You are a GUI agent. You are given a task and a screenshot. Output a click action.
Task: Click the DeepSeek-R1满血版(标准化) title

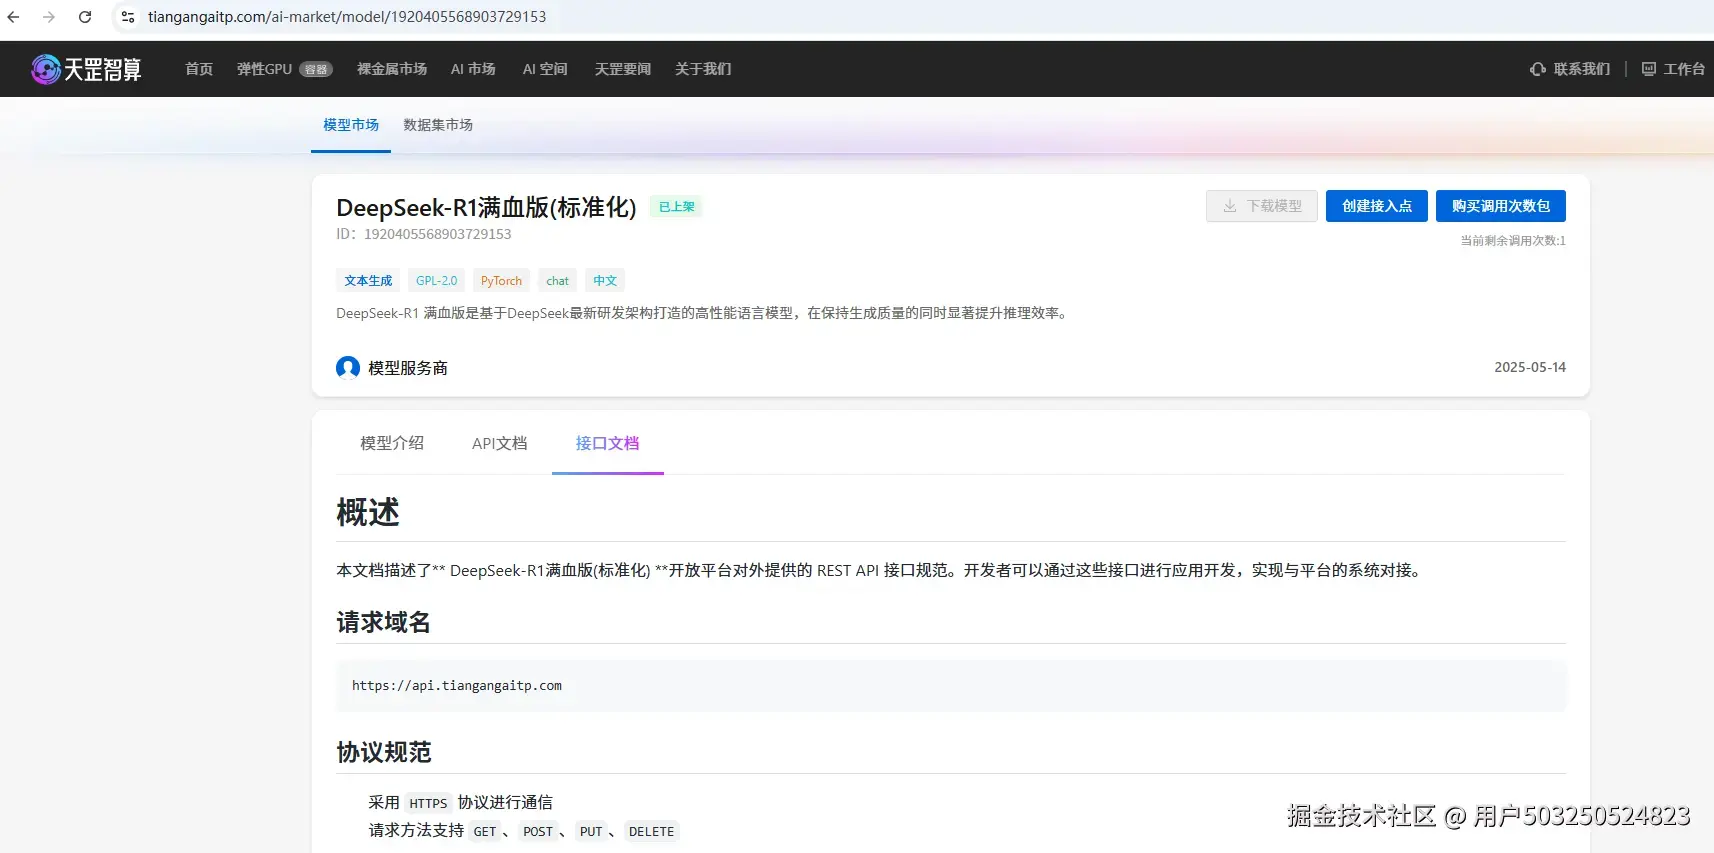[x=486, y=207]
